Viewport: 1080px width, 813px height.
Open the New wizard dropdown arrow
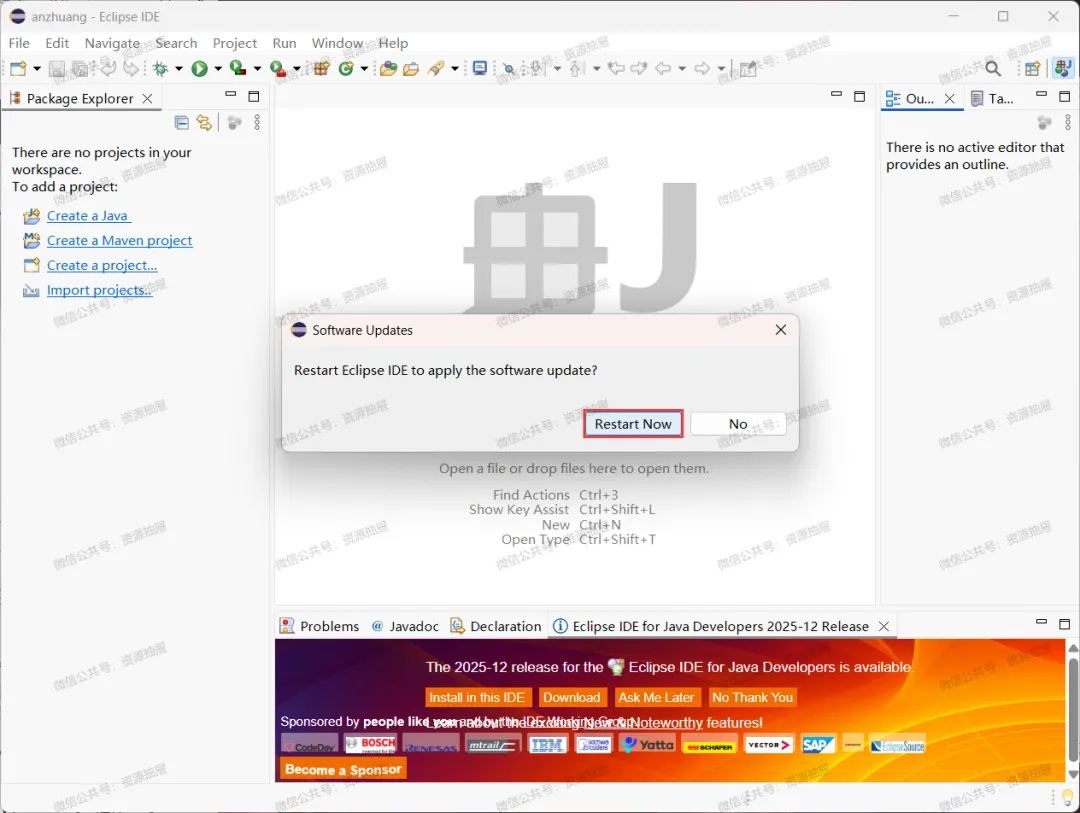pyautogui.click(x=37, y=69)
